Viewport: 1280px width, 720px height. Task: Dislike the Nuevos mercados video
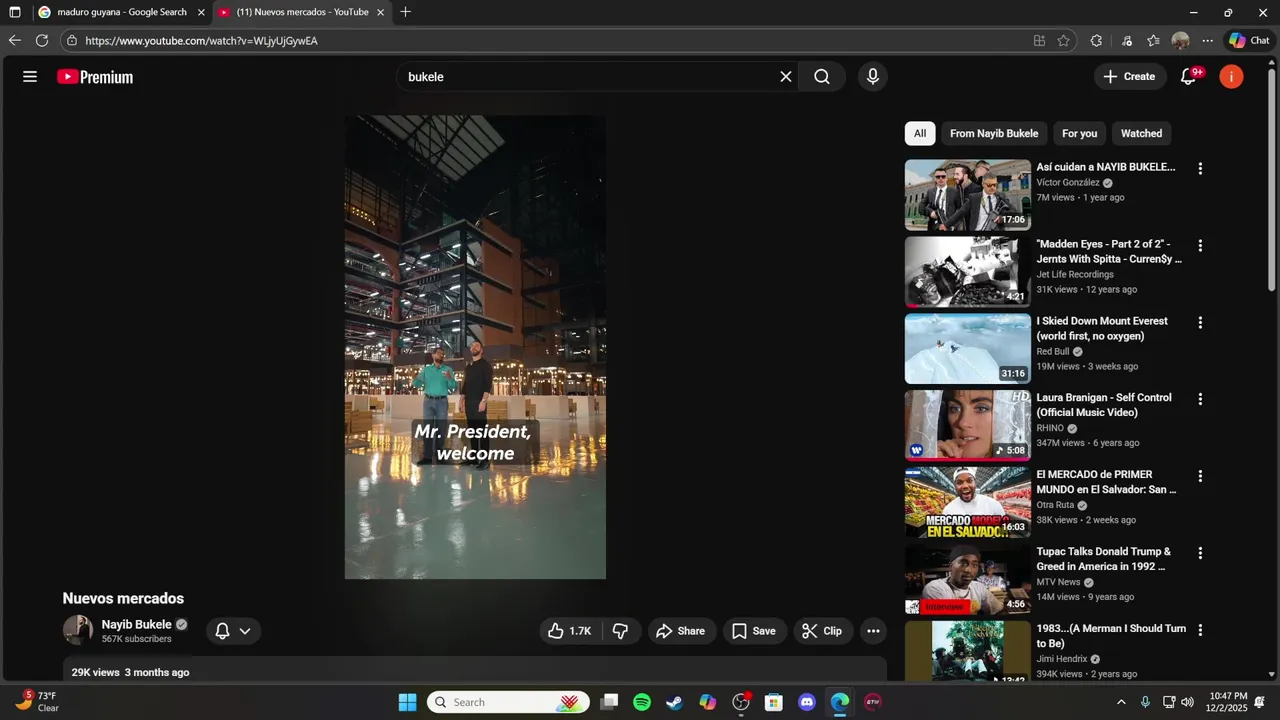click(620, 631)
